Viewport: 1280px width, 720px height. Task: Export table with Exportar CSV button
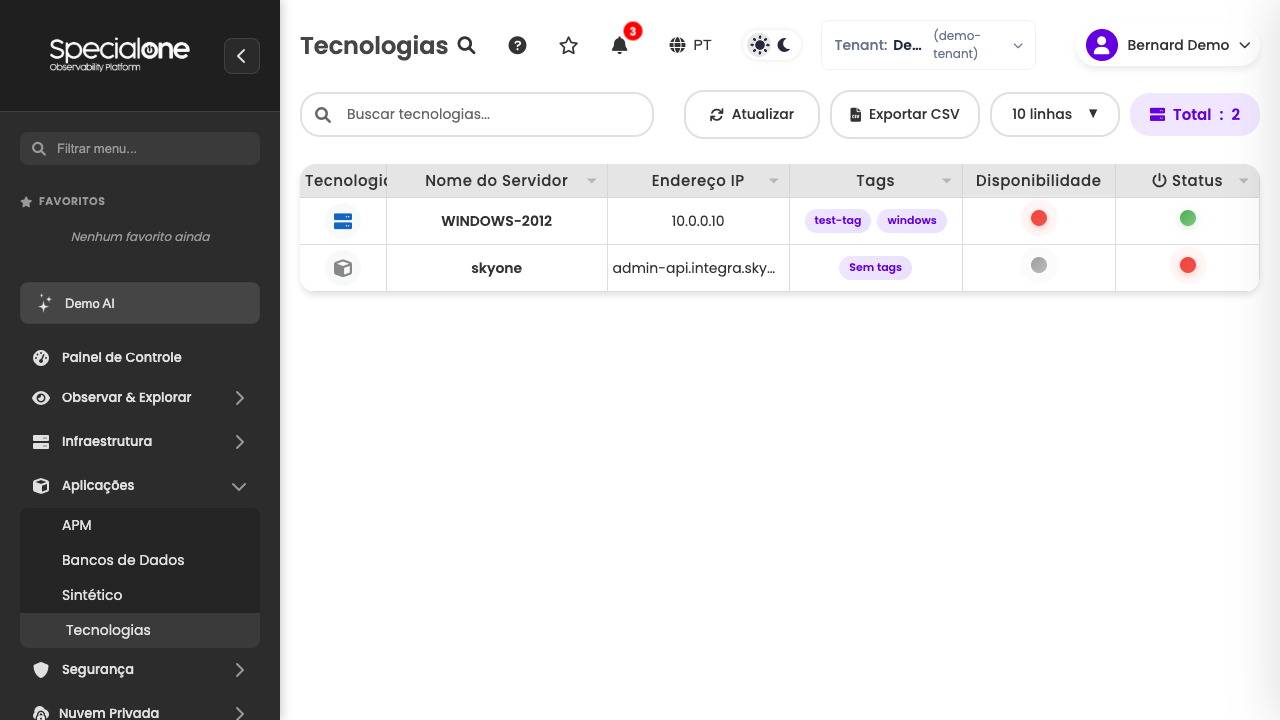pos(904,114)
